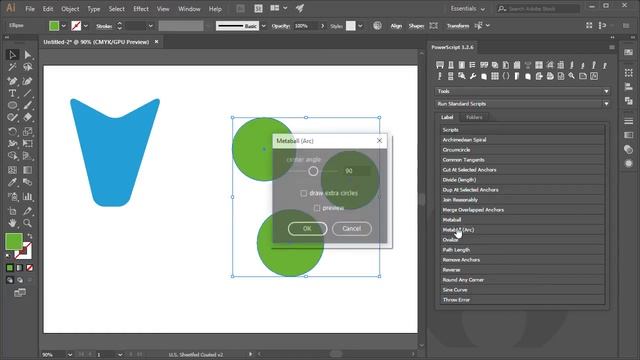Open the Object menu
640x360 pixels.
pyautogui.click(x=70, y=9)
